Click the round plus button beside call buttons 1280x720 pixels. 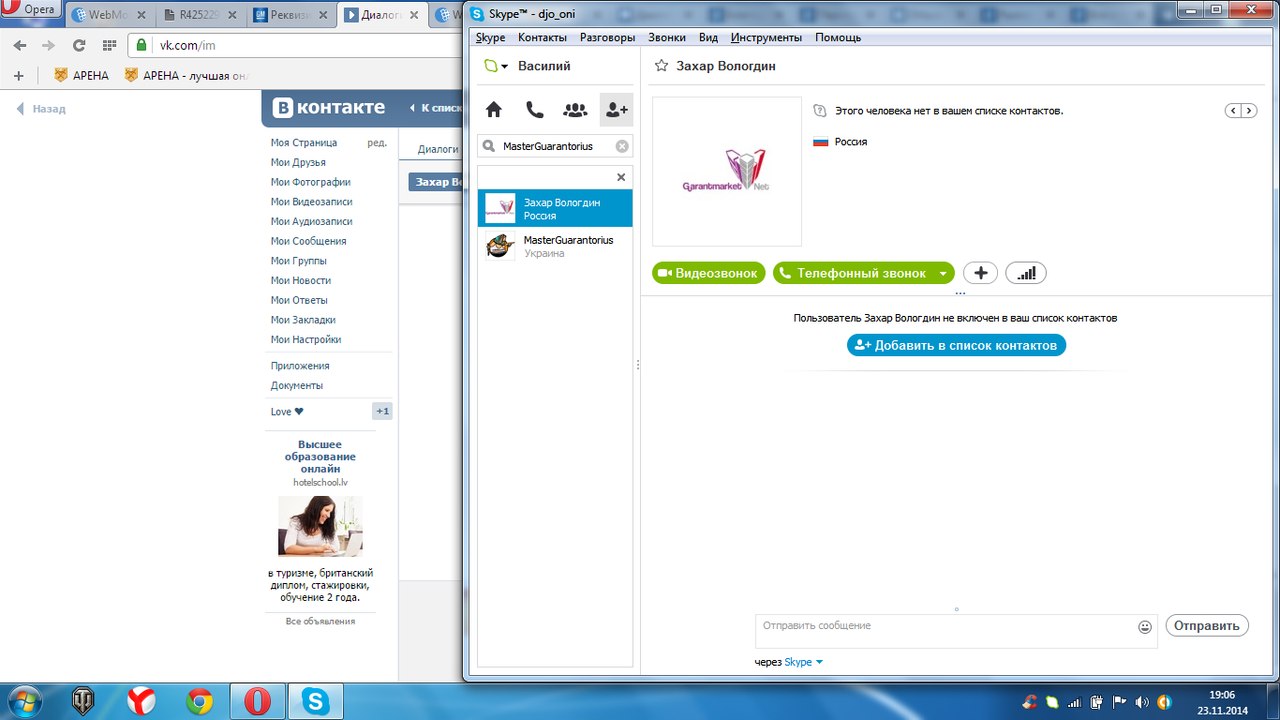980,273
